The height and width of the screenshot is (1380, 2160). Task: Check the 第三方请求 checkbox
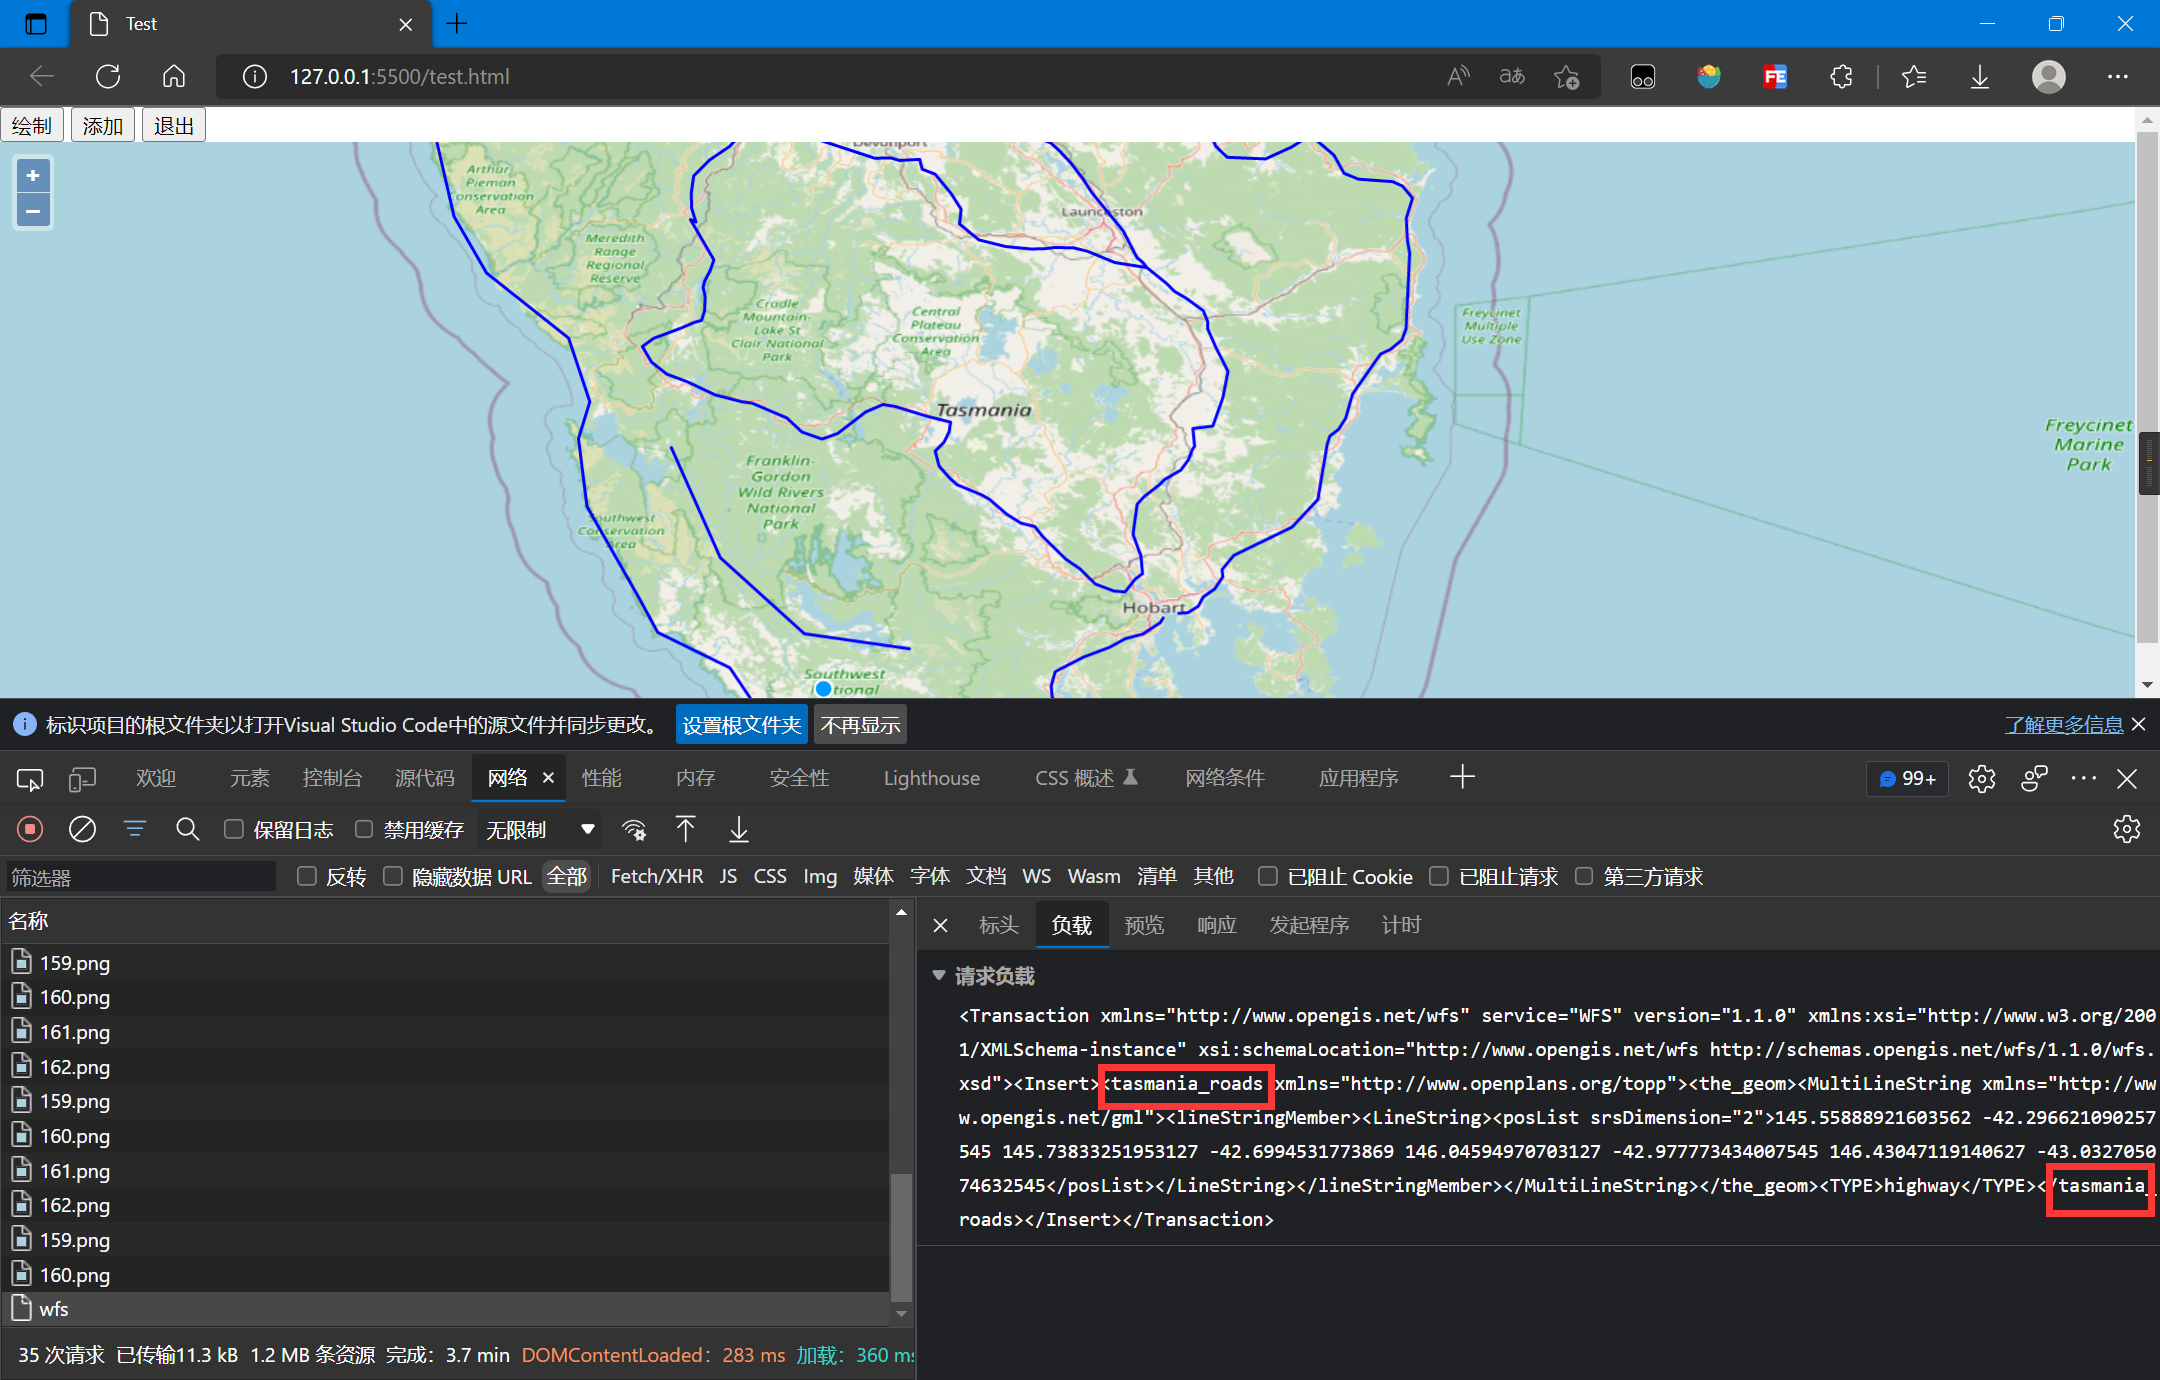click(1584, 876)
